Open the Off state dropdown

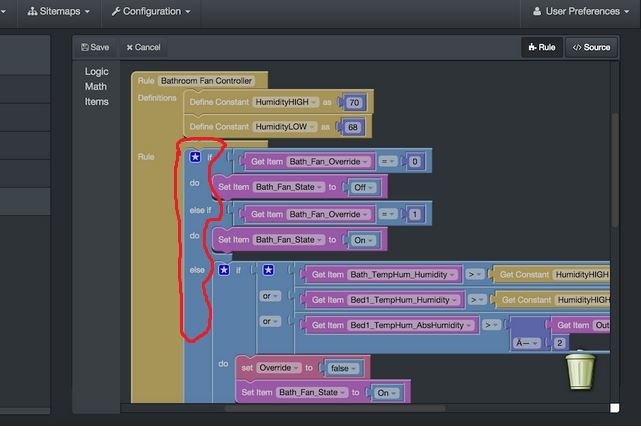click(363, 188)
